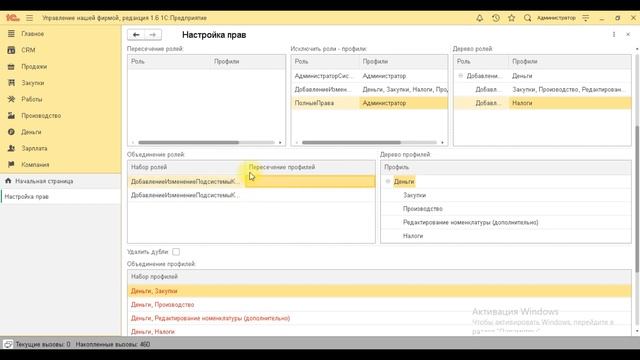Select Закупки in profile tree
640x360 pixels.
point(414,195)
